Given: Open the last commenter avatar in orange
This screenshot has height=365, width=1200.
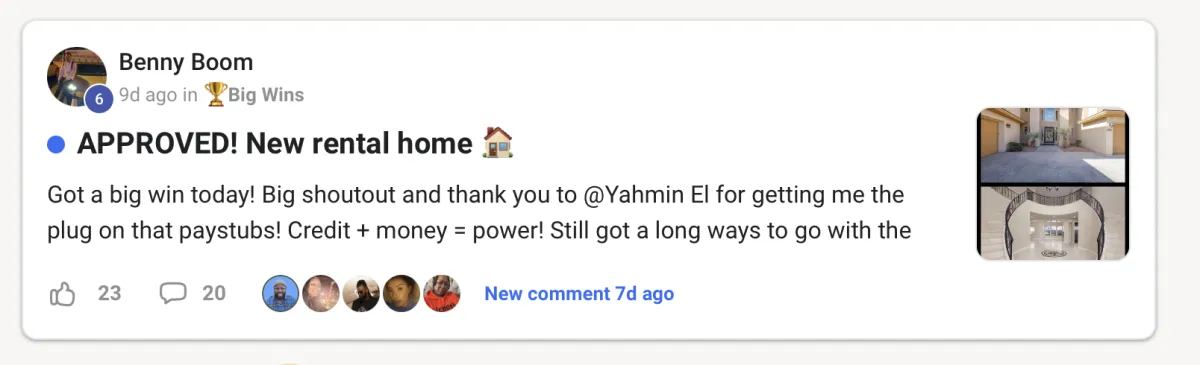Looking at the screenshot, I should tap(441, 294).
